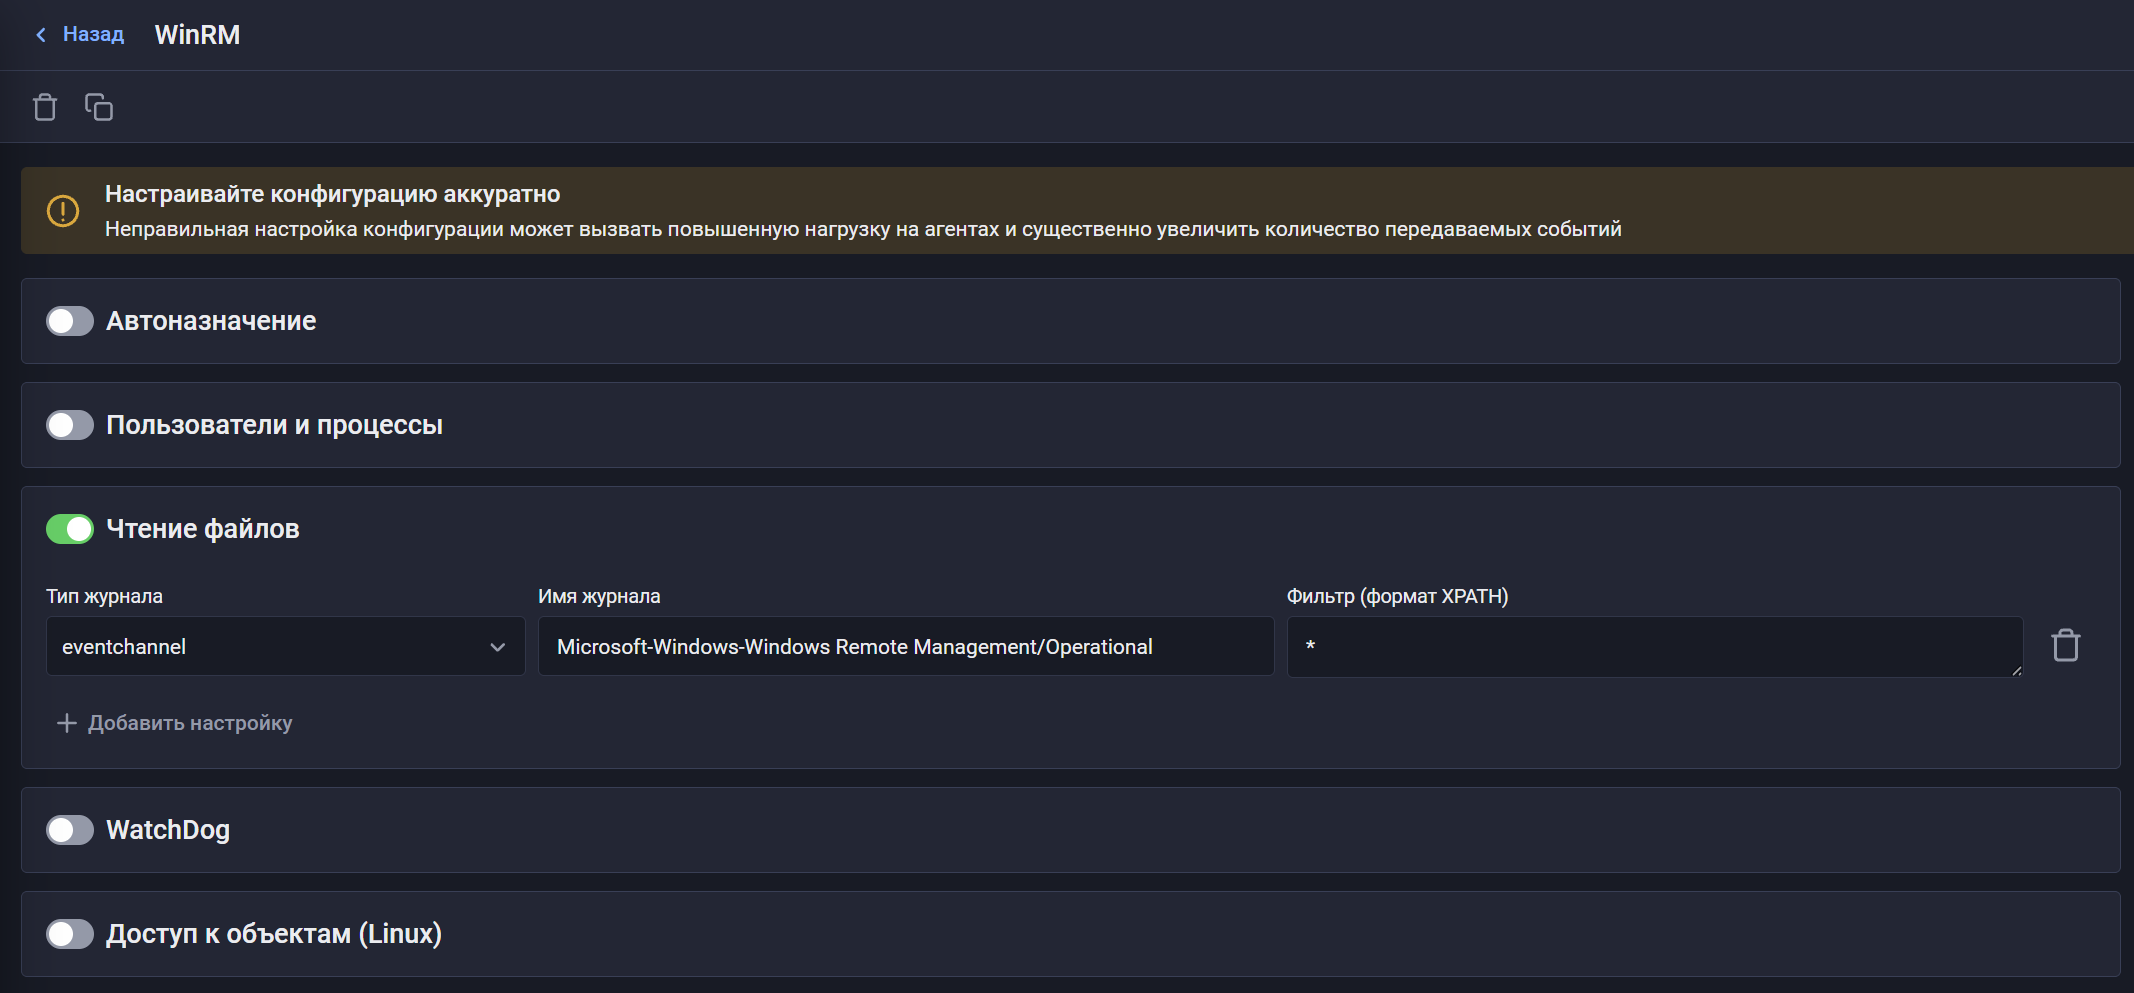Click the Чтение файлов heading
Image resolution: width=2134 pixels, height=993 pixels.
click(x=203, y=529)
